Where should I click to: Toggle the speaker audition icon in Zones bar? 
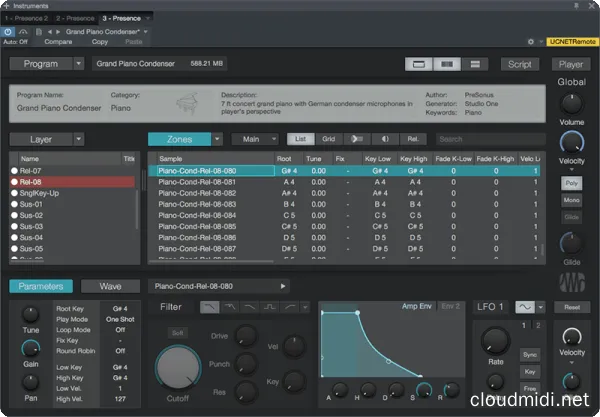(357, 139)
